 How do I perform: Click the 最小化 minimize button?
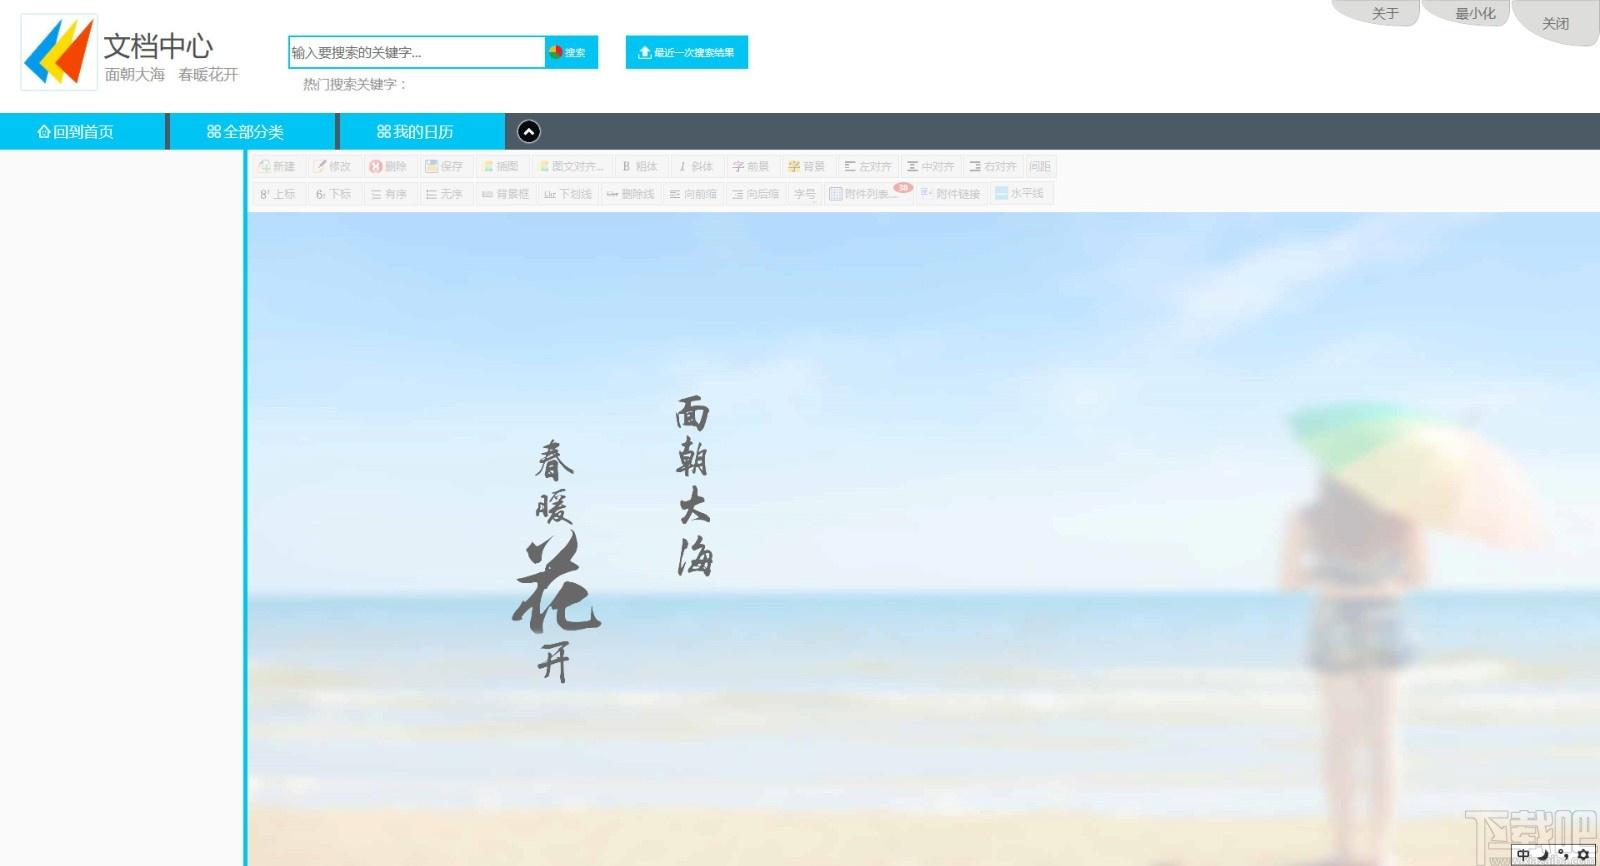pos(1475,13)
